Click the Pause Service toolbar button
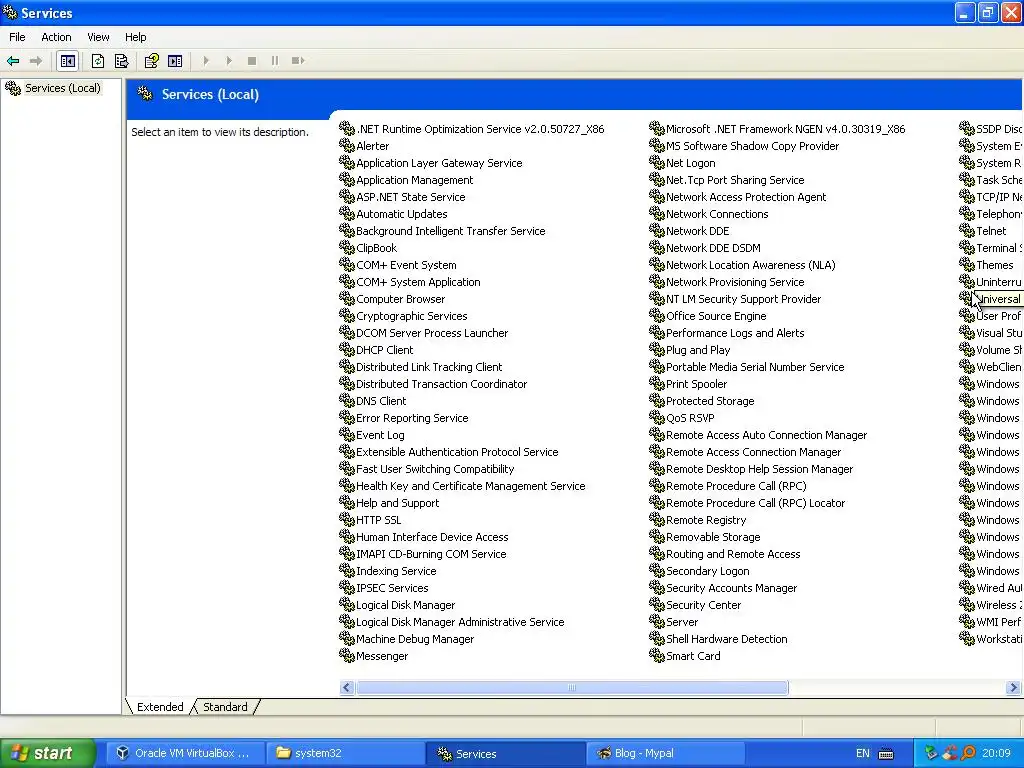This screenshot has width=1024, height=768. tap(275, 61)
